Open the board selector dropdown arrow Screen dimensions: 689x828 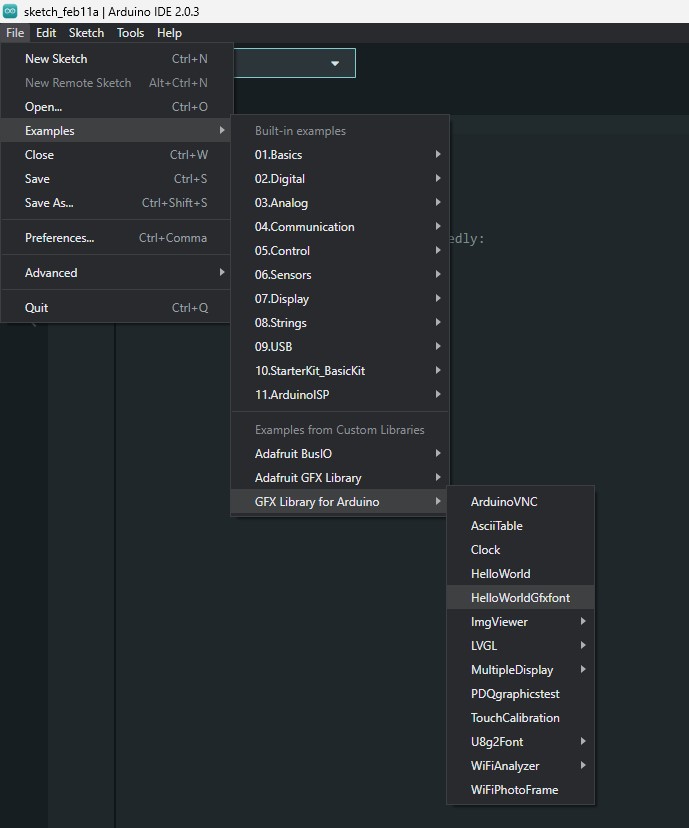pyautogui.click(x=335, y=63)
